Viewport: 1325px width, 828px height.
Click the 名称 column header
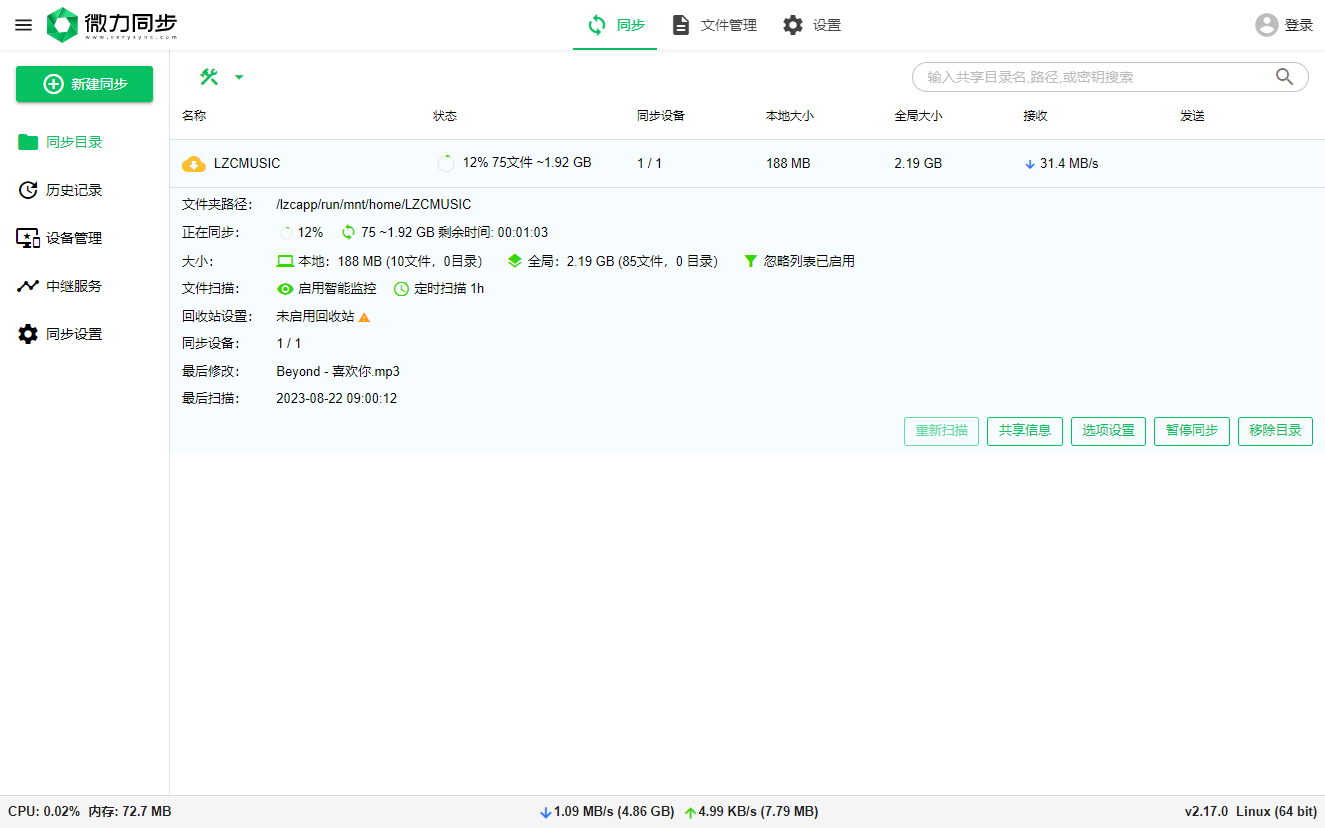click(x=194, y=116)
